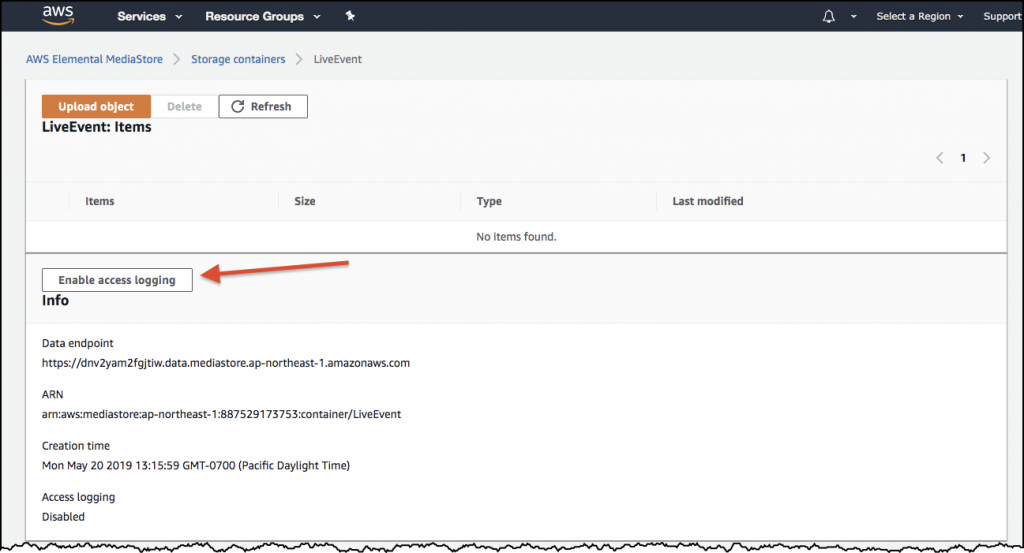Open the notifications bell icon
Image resolution: width=1024 pixels, height=553 pixels.
828,17
